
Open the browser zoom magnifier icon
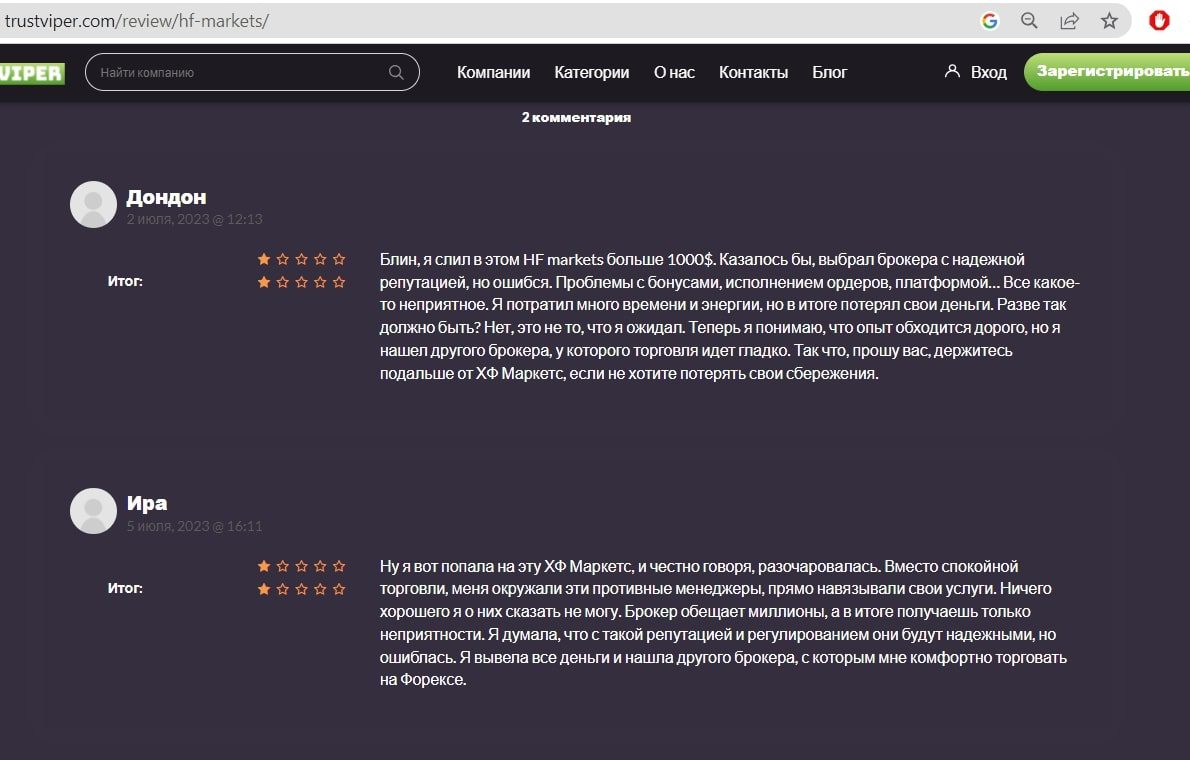coord(1029,21)
